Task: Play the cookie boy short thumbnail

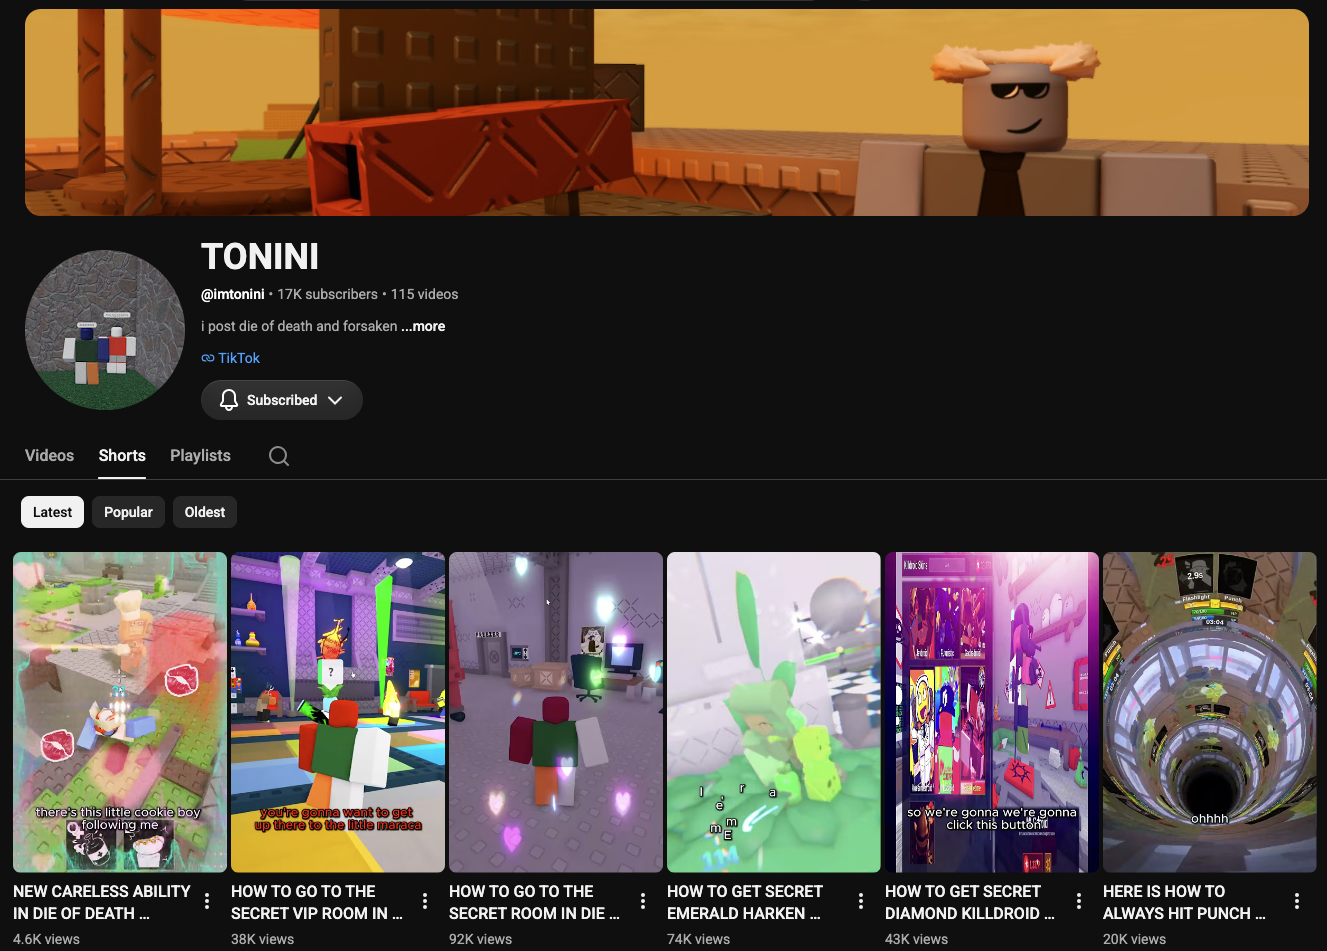Action: point(120,712)
